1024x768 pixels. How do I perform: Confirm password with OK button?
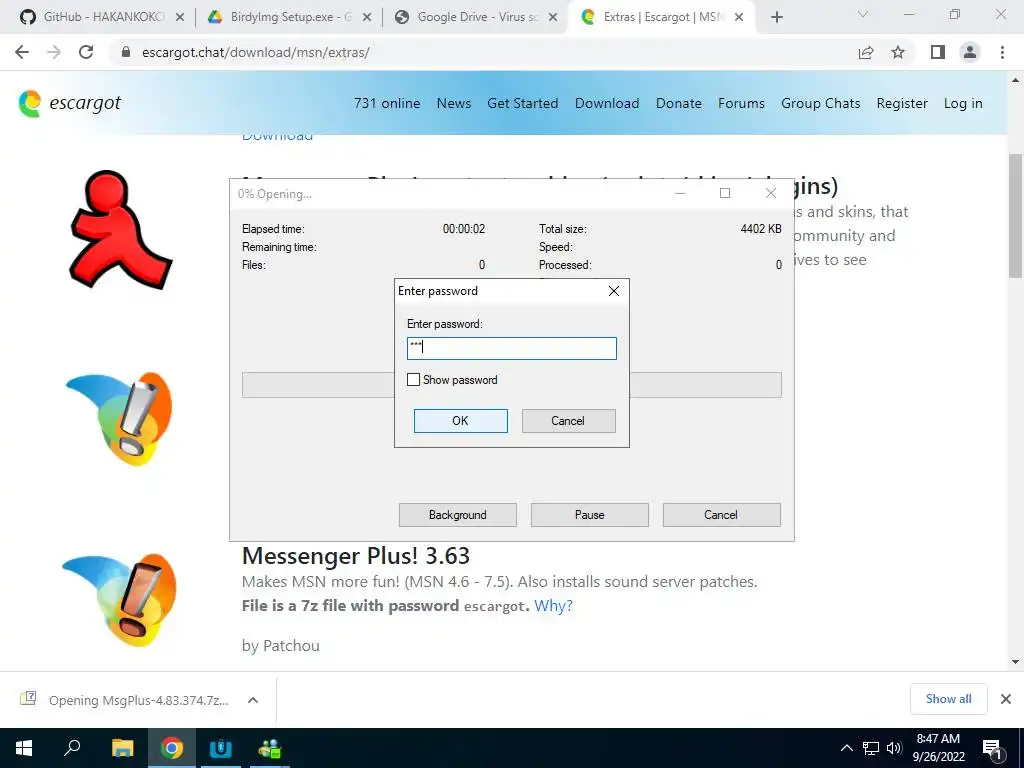pos(460,421)
